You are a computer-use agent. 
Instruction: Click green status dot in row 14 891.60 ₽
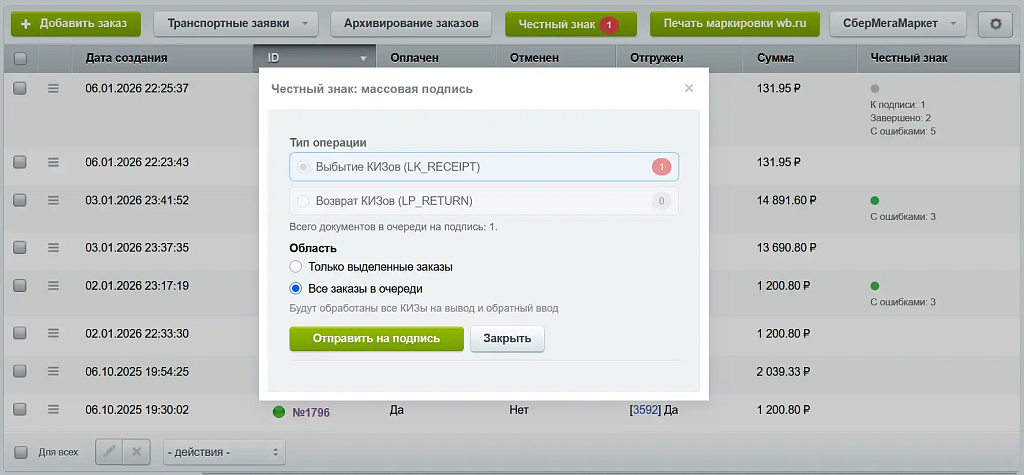click(x=875, y=201)
